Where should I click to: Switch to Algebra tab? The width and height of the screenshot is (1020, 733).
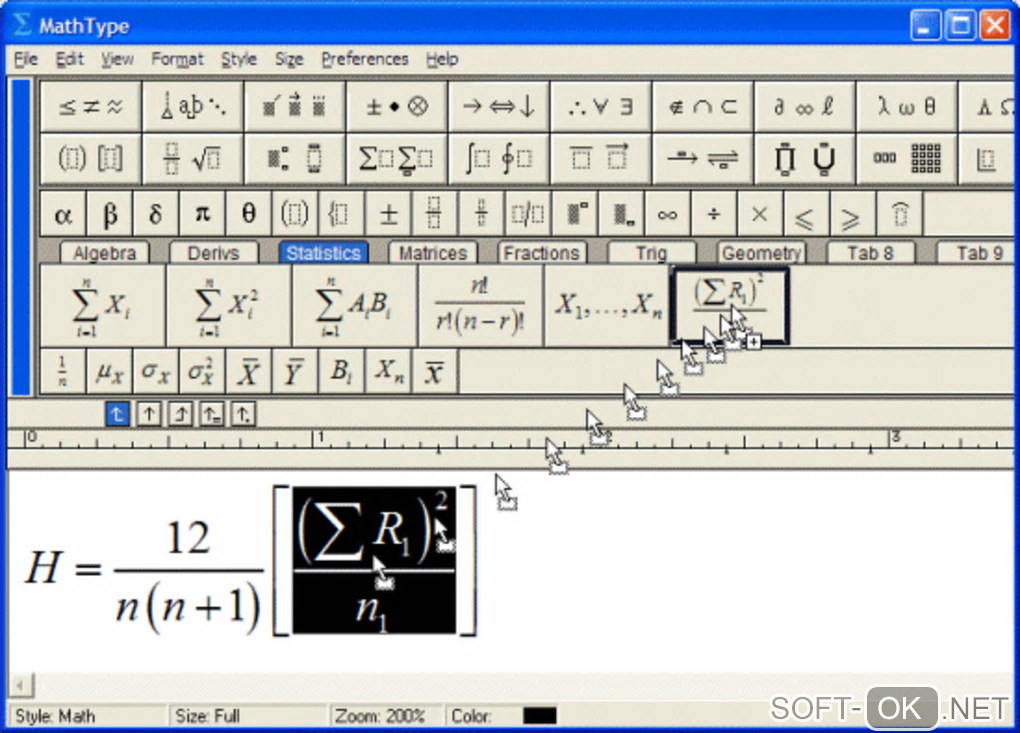(104, 252)
